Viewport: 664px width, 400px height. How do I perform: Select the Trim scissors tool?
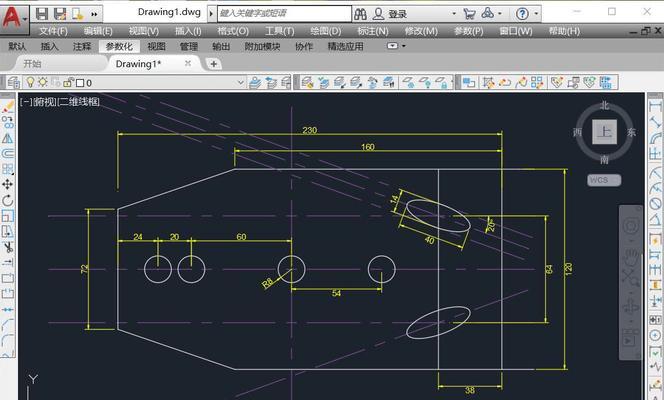point(8,247)
